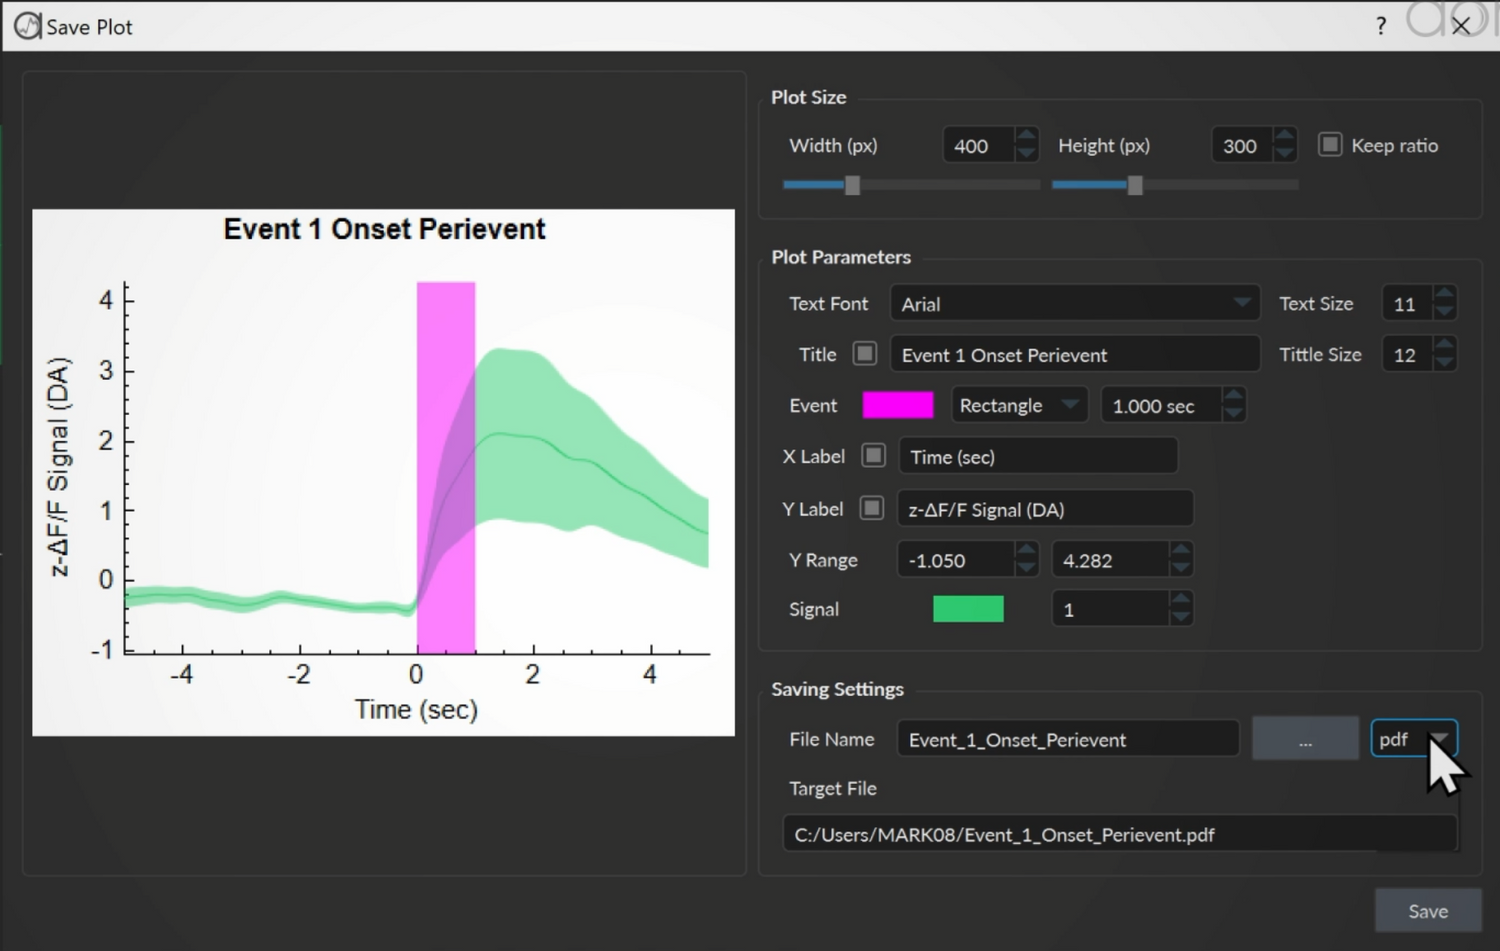Click the X Label Time (sec) field
The width and height of the screenshot is (1500, 951).
tap(1038, 457)
